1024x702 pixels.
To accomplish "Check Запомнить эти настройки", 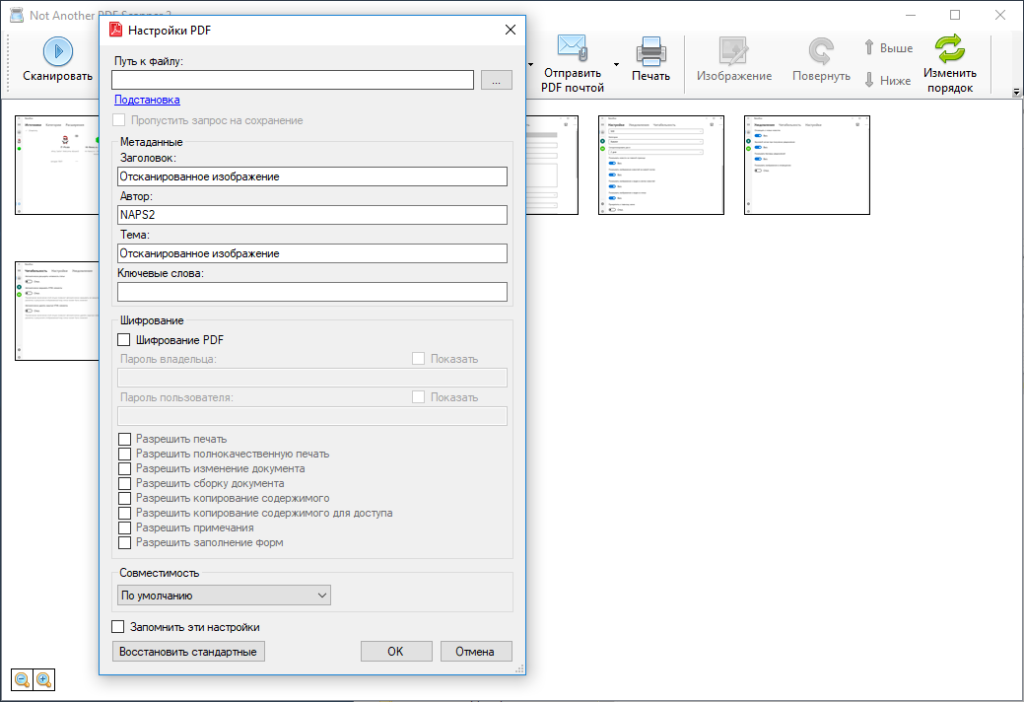I will [118, 627].
